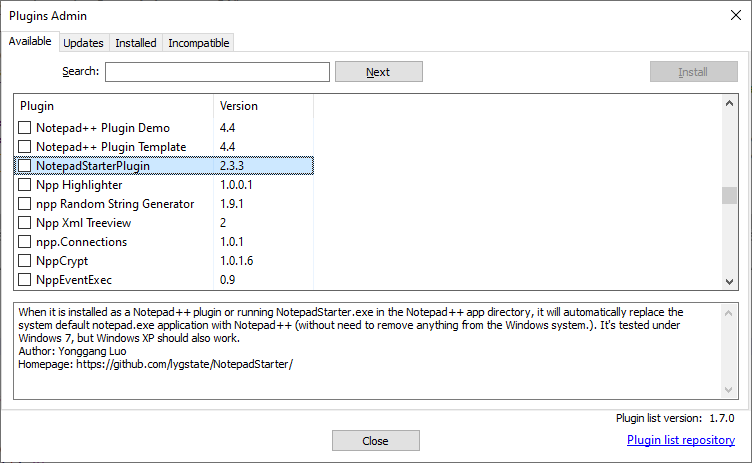Select the Notepad++ Plugin Template row text

tap(111, 147)
